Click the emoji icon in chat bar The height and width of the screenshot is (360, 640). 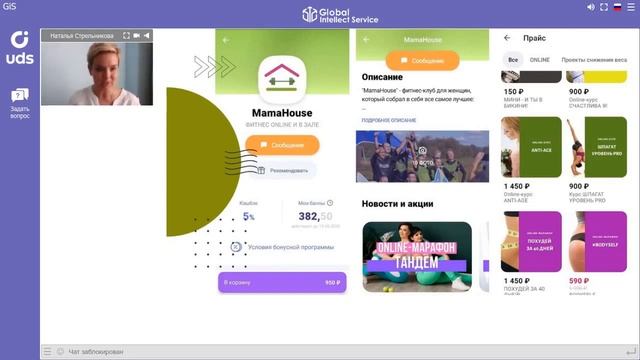click(x=60, y=351)
